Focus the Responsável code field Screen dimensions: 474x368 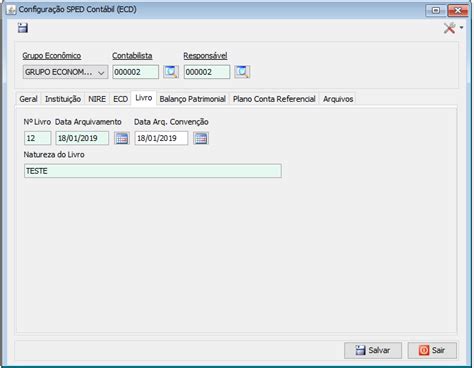point(207,72)
